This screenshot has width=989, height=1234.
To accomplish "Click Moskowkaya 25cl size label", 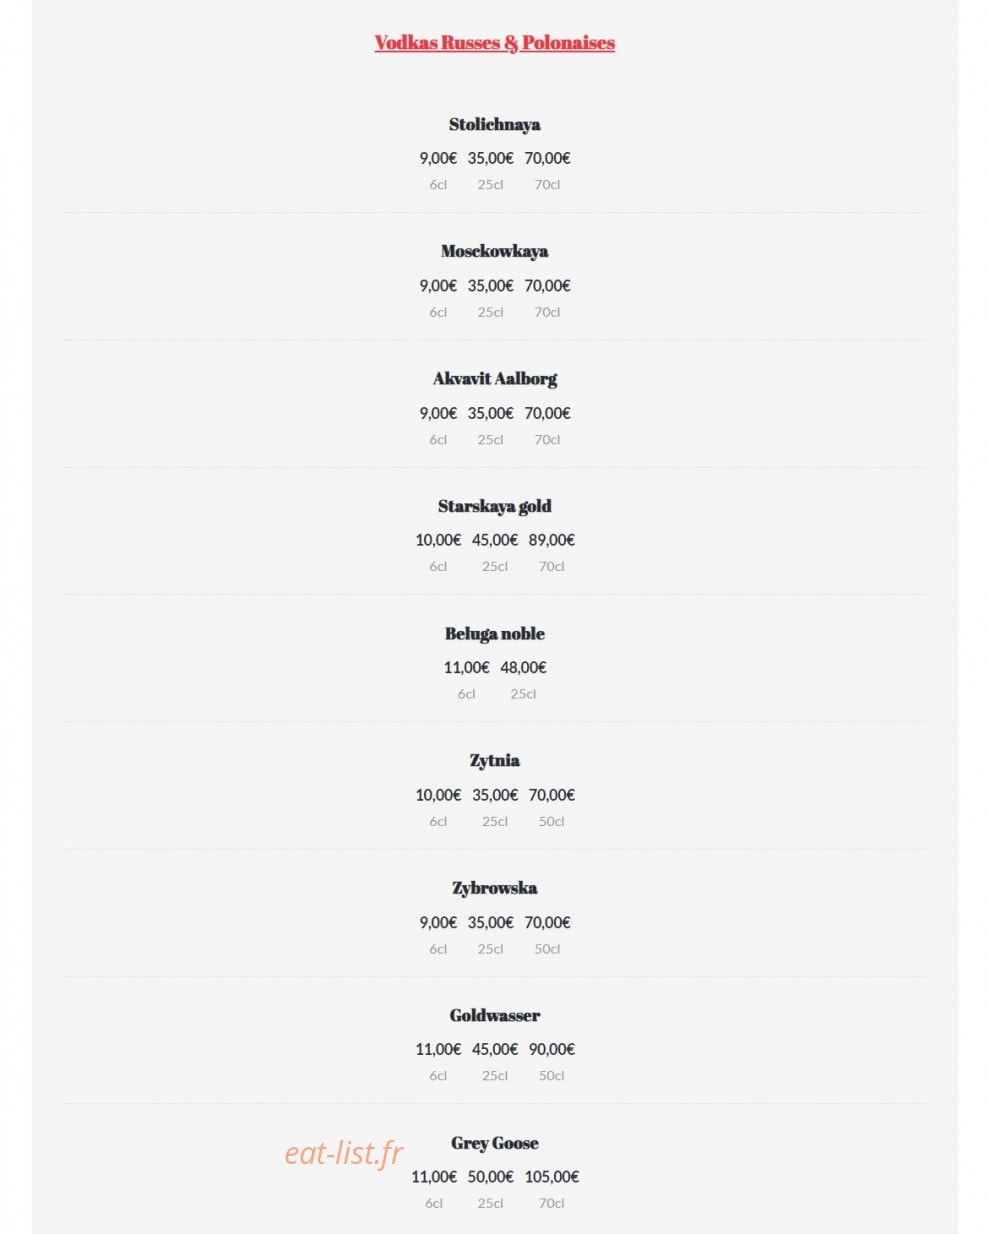I will [x=490, y=312].
